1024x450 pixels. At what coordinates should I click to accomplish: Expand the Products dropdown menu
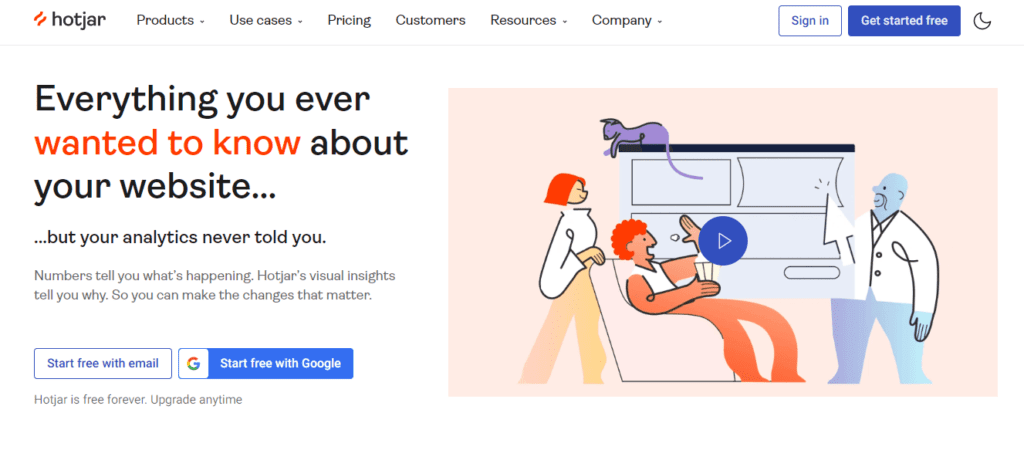pos(170,20)
